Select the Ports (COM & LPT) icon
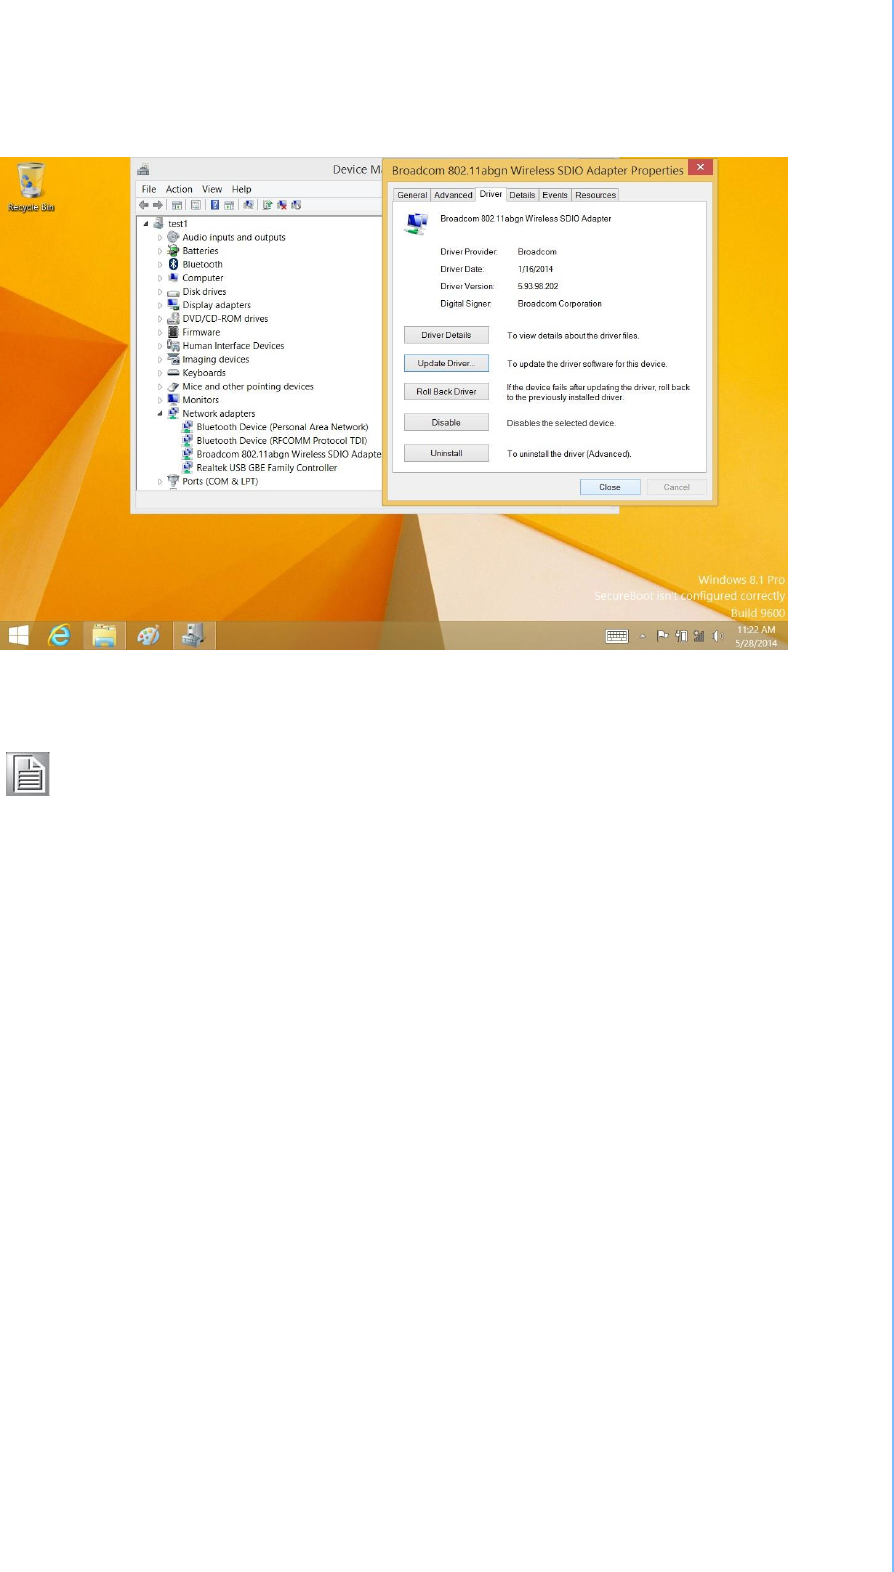 tap(173, 481)
